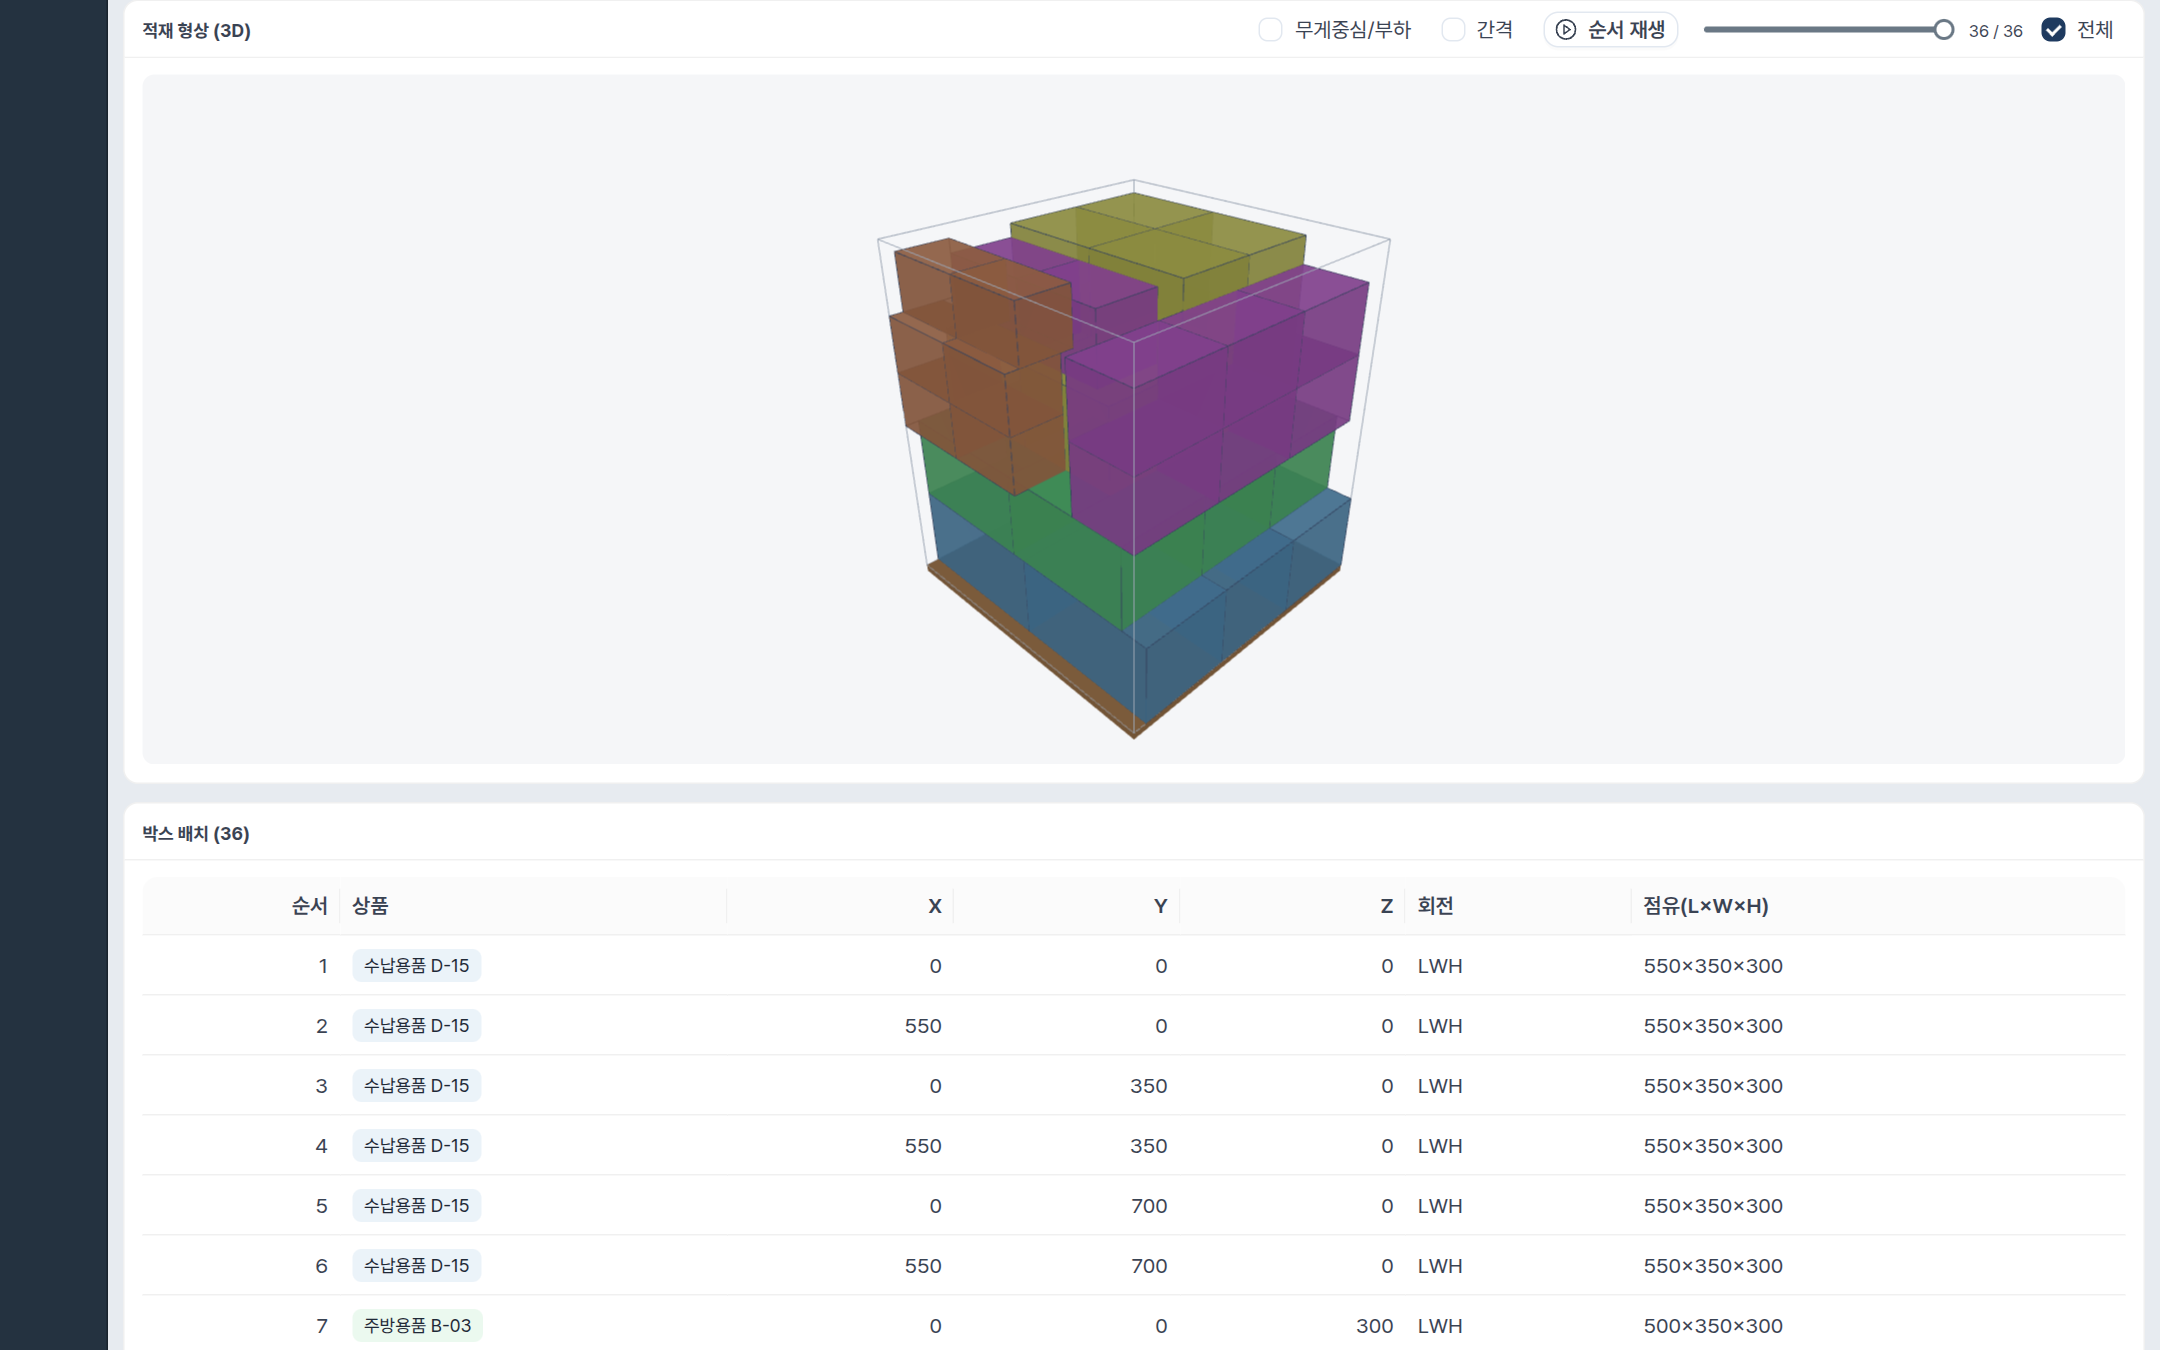Click the 순서 재생 play button

tap(1610, 30)
